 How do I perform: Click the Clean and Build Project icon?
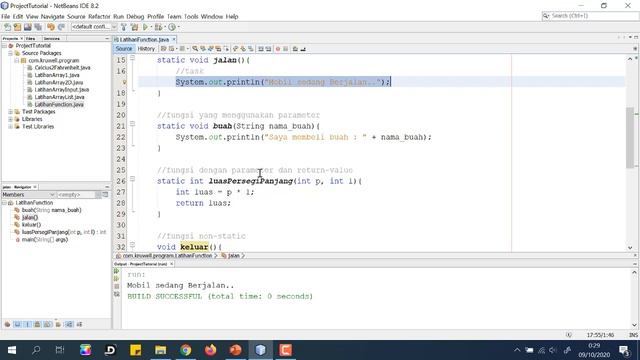pyautogui.click(x=134, y=27)
